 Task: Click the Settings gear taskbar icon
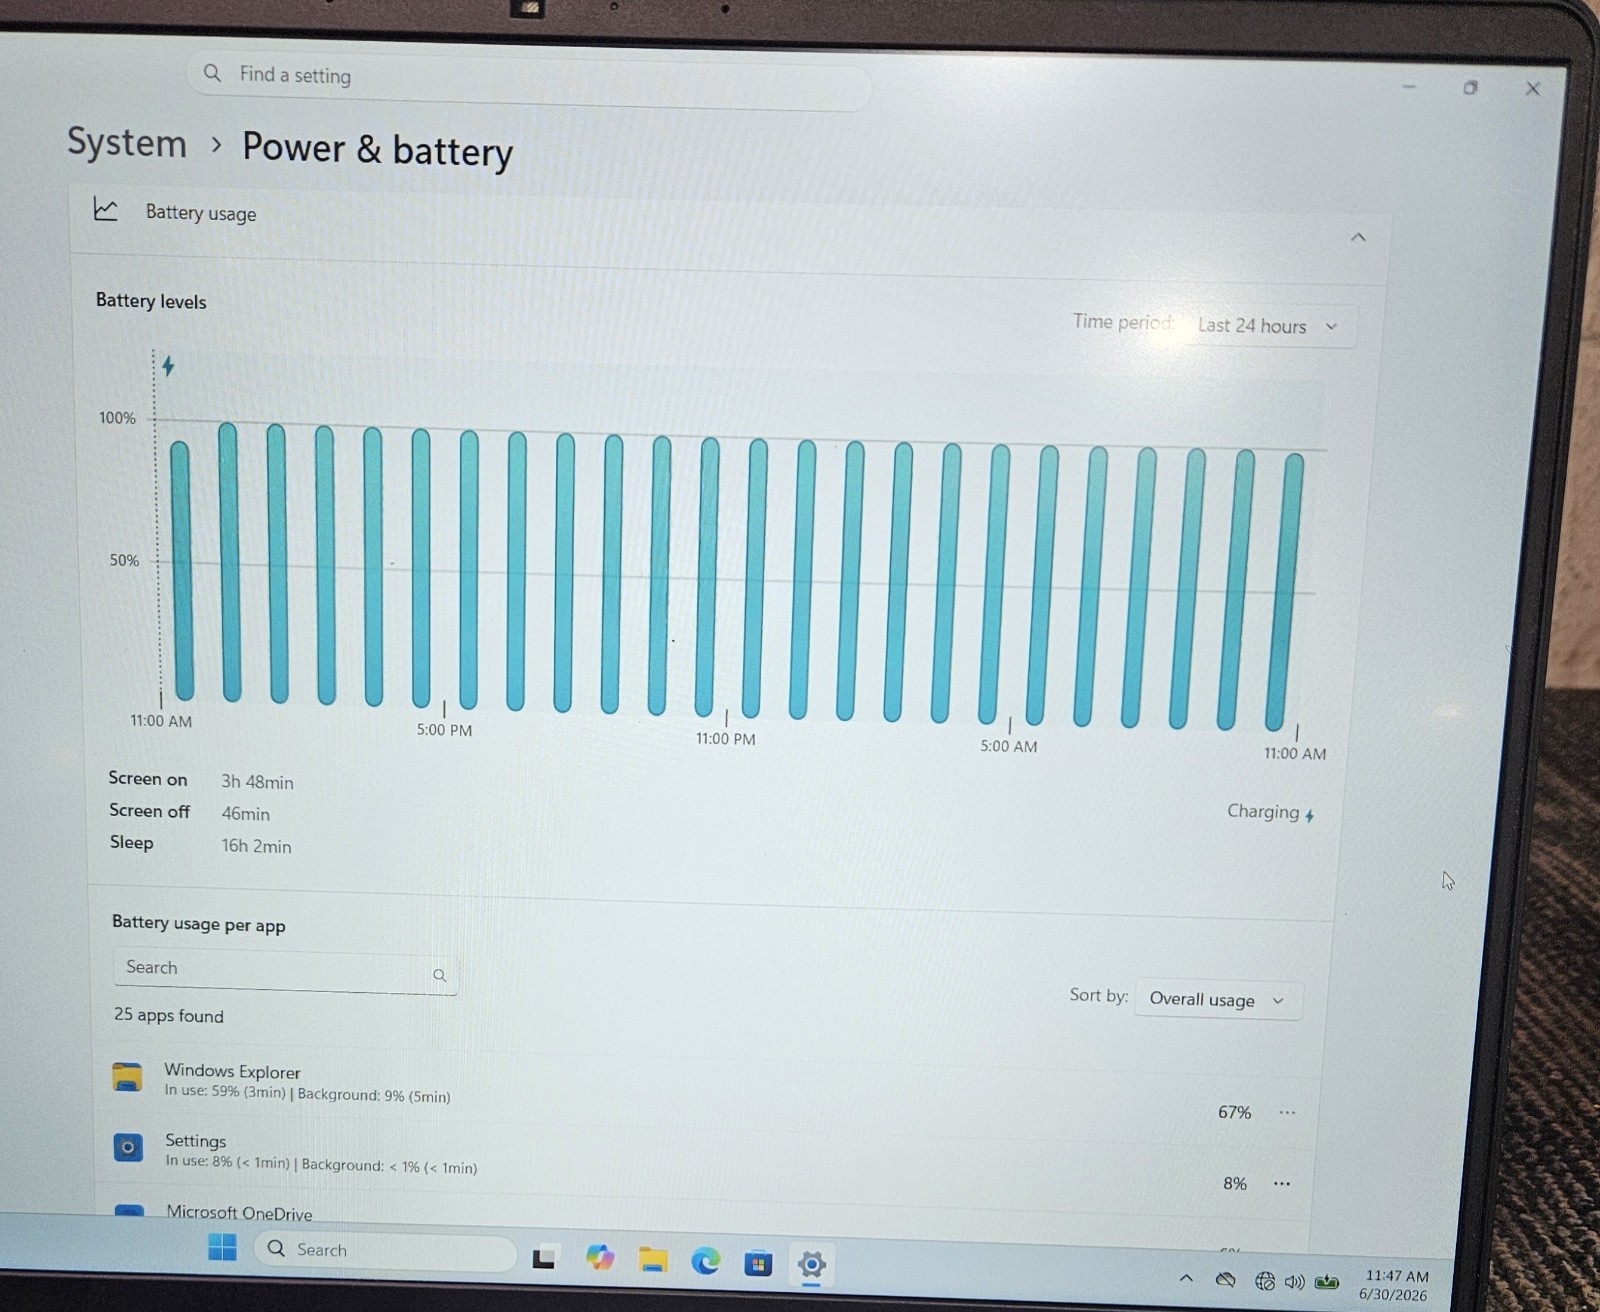coord(811,1265)
